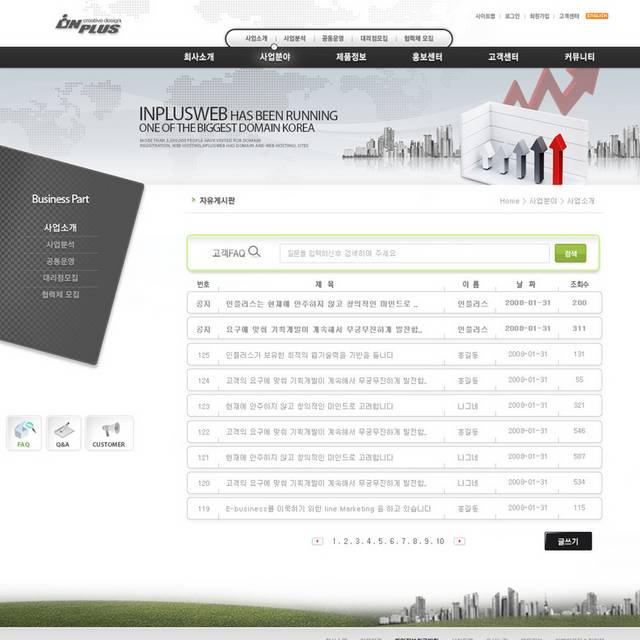Select 사업소개 in the rounded top submenu

coord(256,38)
